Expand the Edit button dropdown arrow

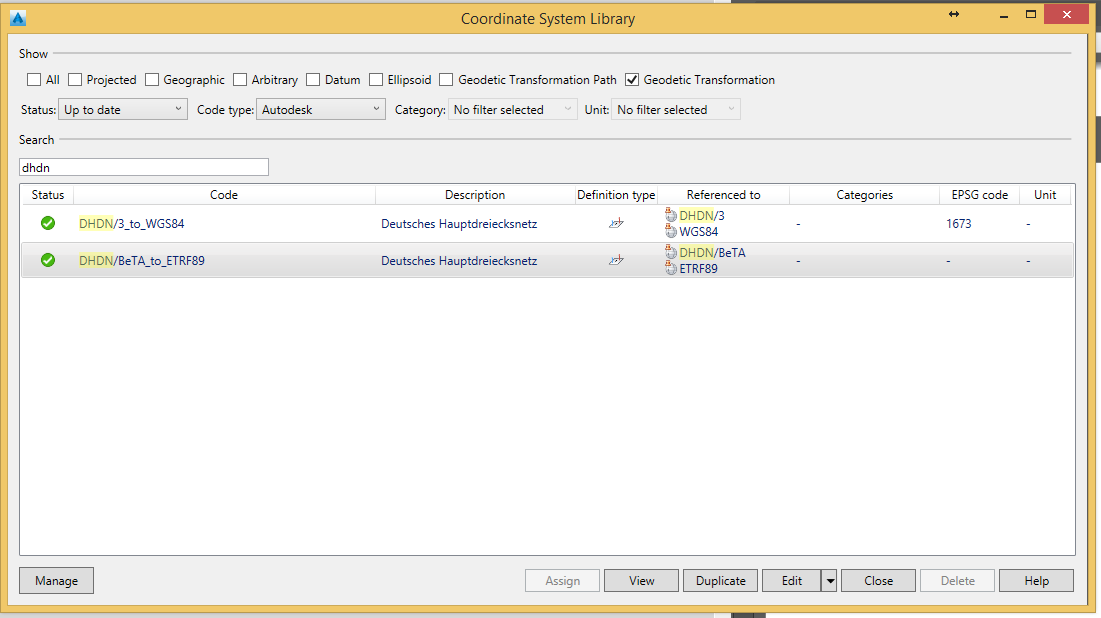[x=830, y=581]
